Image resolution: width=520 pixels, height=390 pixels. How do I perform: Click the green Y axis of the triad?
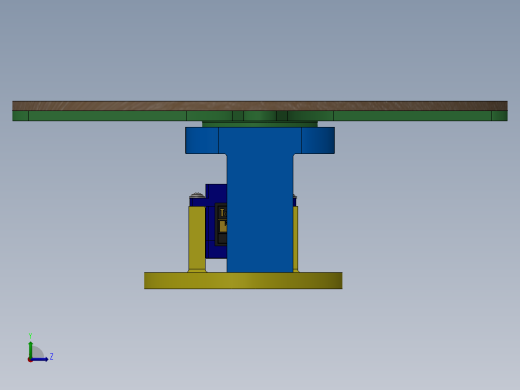pos(31,349)
